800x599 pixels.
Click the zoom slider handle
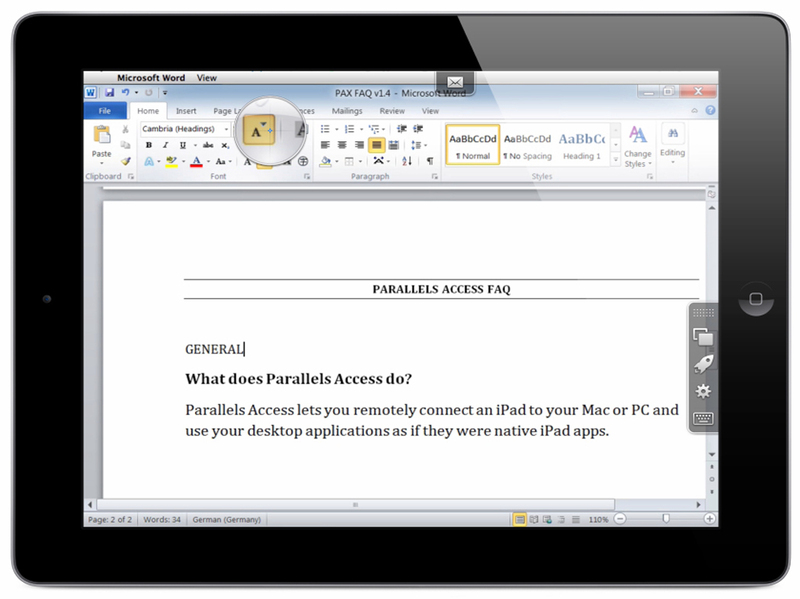click(665, 519)
